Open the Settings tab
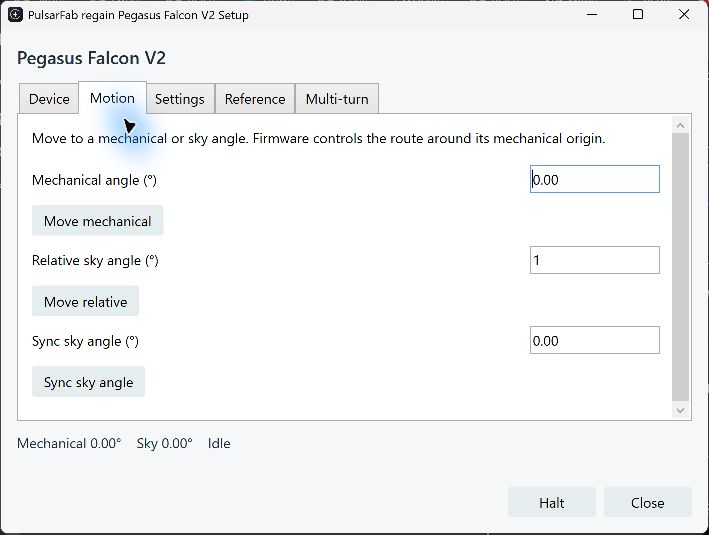Viewport: 709px width, 535px height. pos(180,99)
